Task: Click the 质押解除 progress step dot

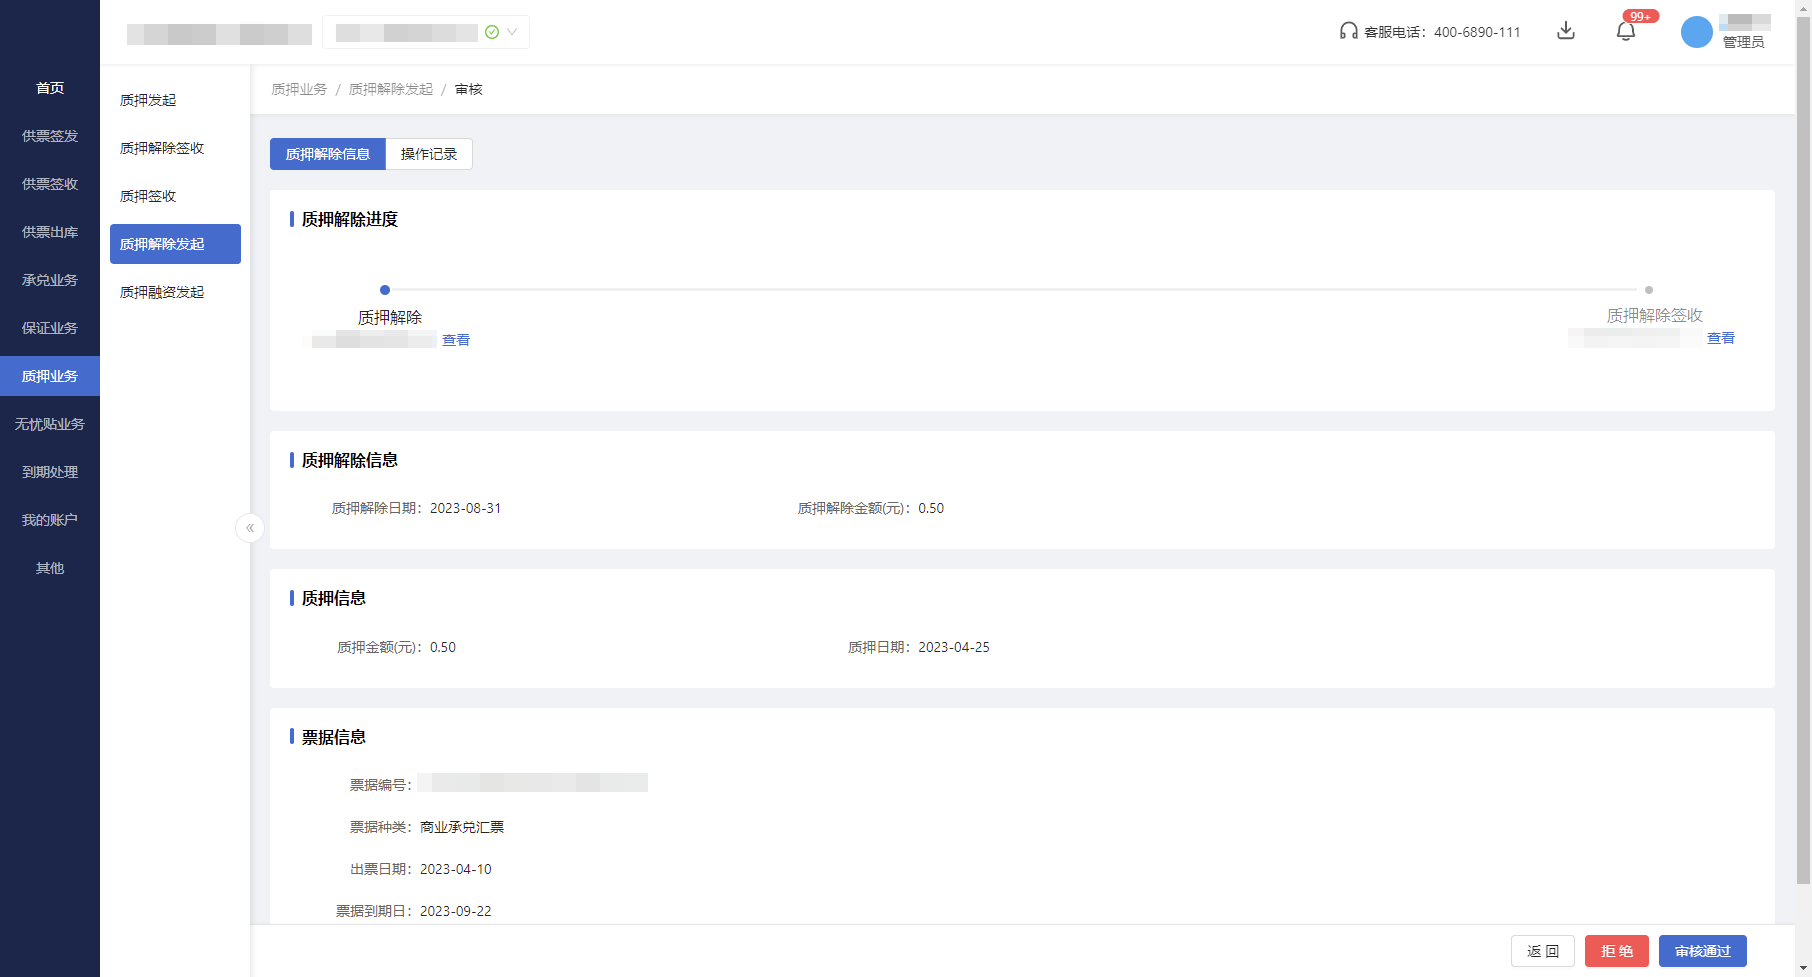Action: pyautogui.click(x=385, y=290)
